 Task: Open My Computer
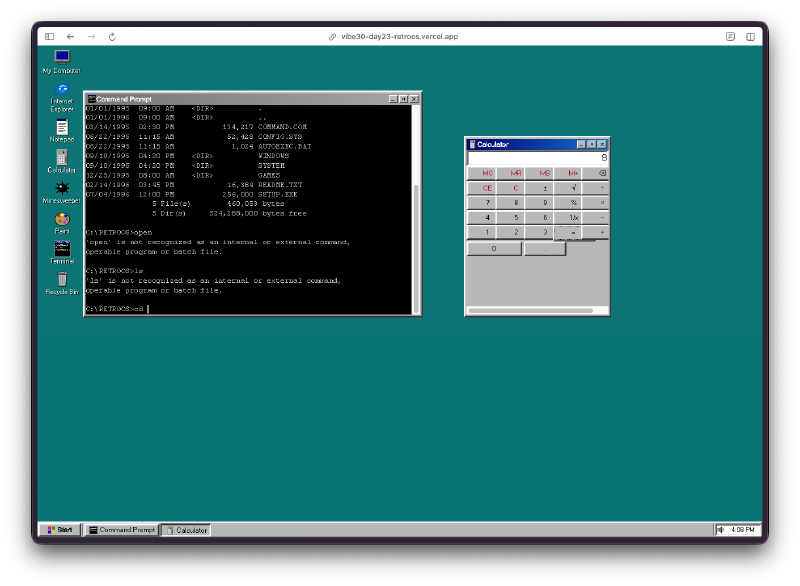[61, 58]
